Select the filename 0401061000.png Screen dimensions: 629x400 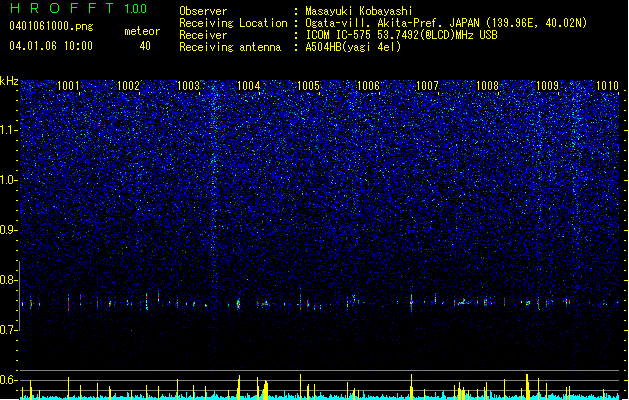(51, 26)
